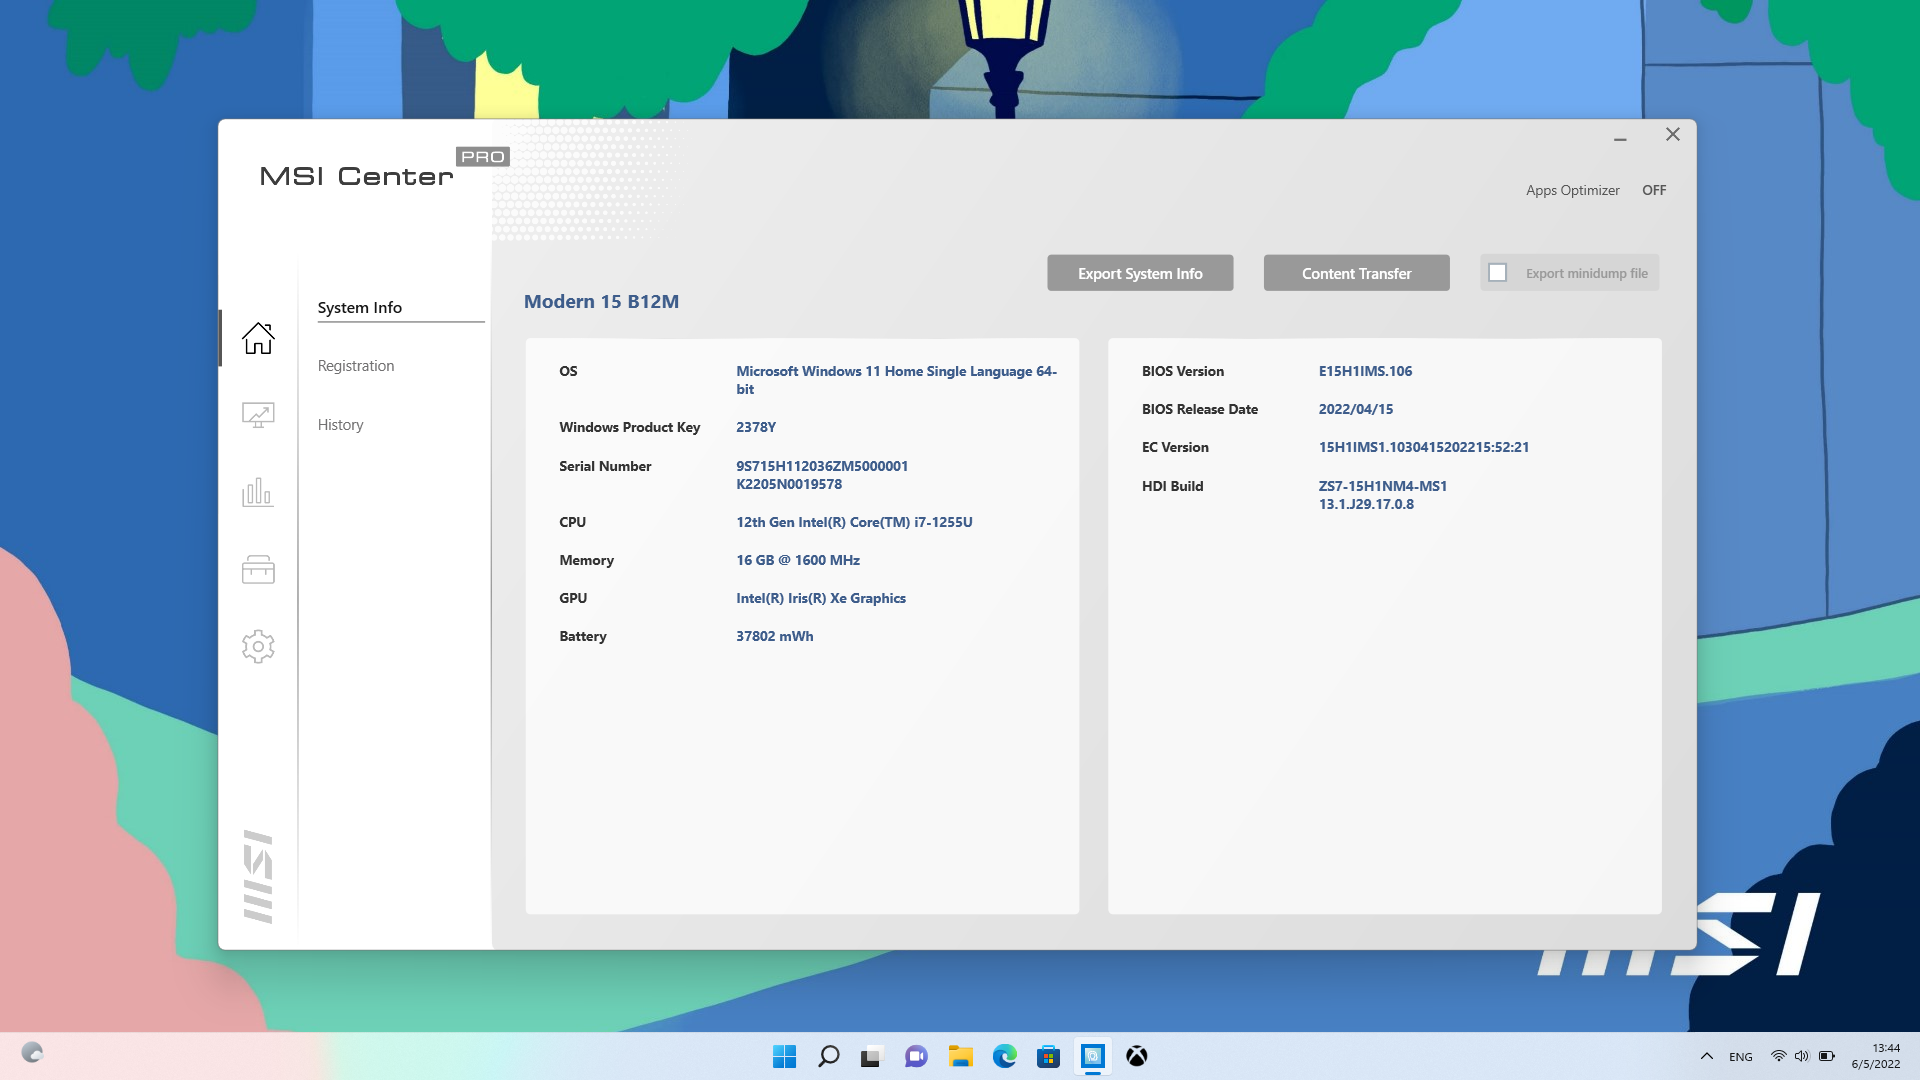Launch Microsoft Edge from taskbar

(1004, 1056)
